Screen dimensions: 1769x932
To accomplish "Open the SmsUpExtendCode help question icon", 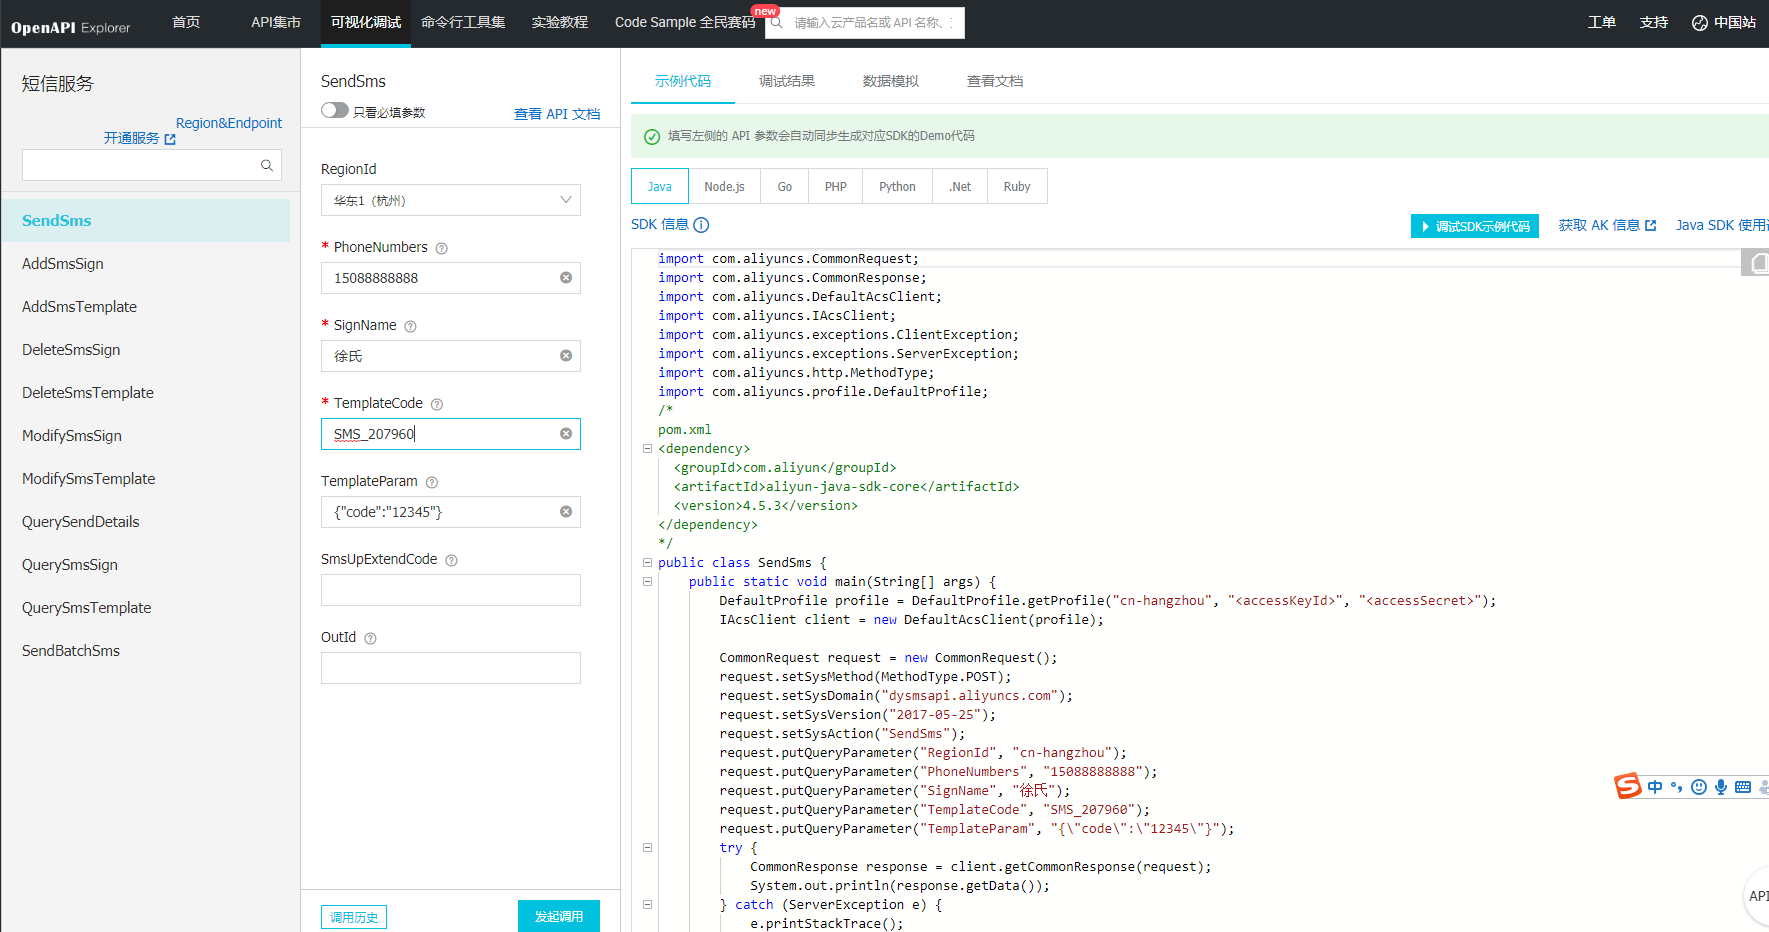I will tap(451, 560).
